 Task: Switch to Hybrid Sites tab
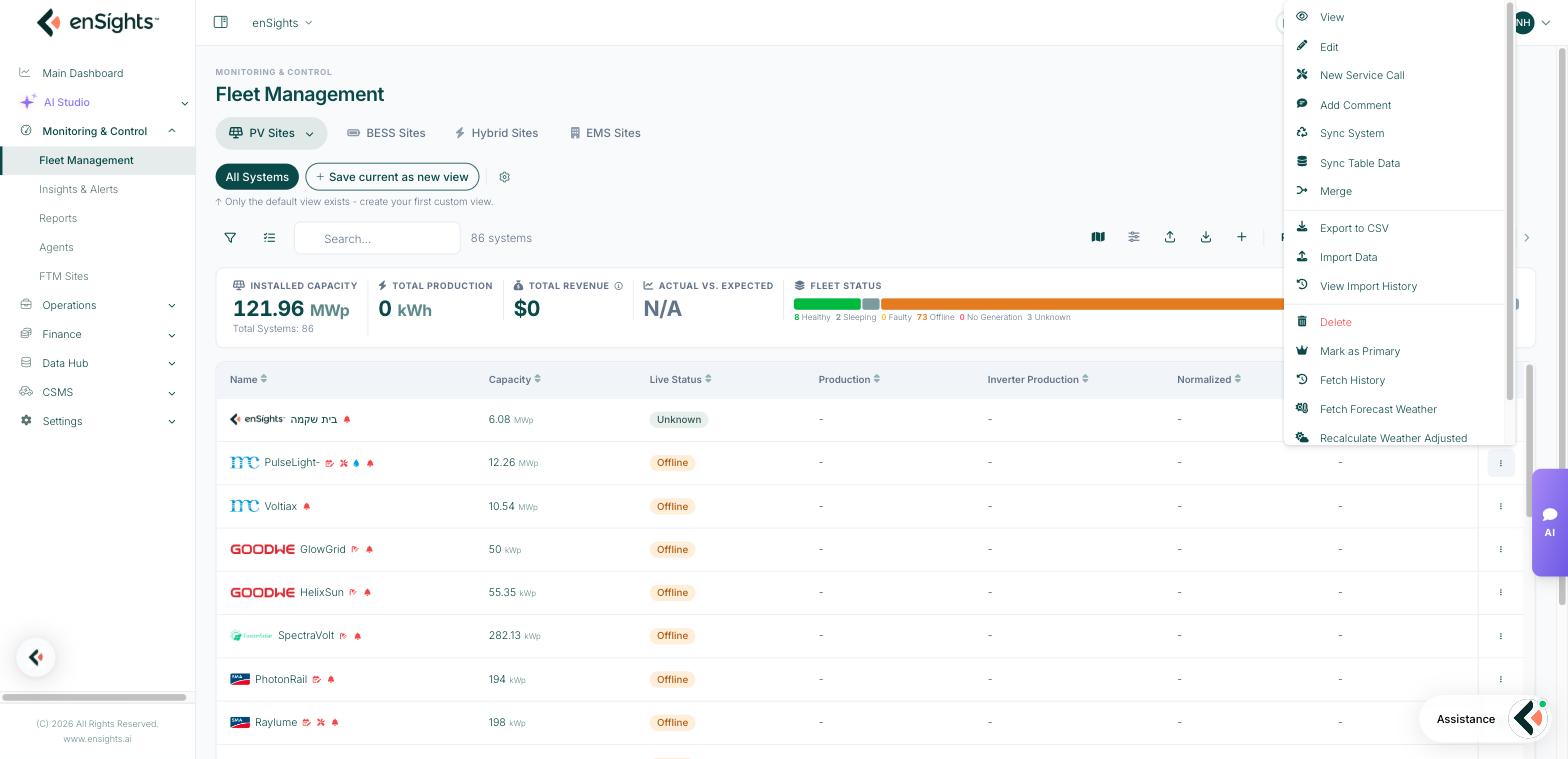click(496, 133)
